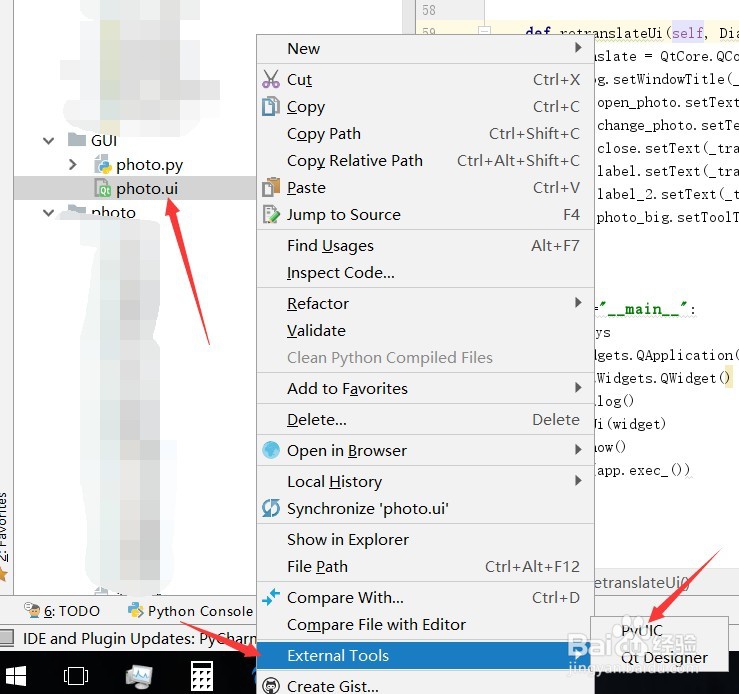
Task: Click the Favorites star icon
Action: tap(3, 574)
